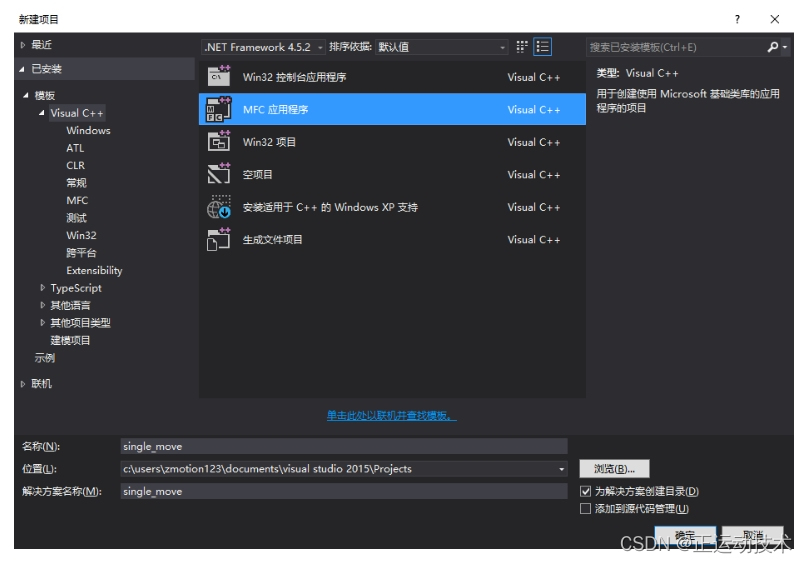The height and width of the screenshot is (563, 808).
Task: Select Windows under Visual C++
Action: [88, 130]
